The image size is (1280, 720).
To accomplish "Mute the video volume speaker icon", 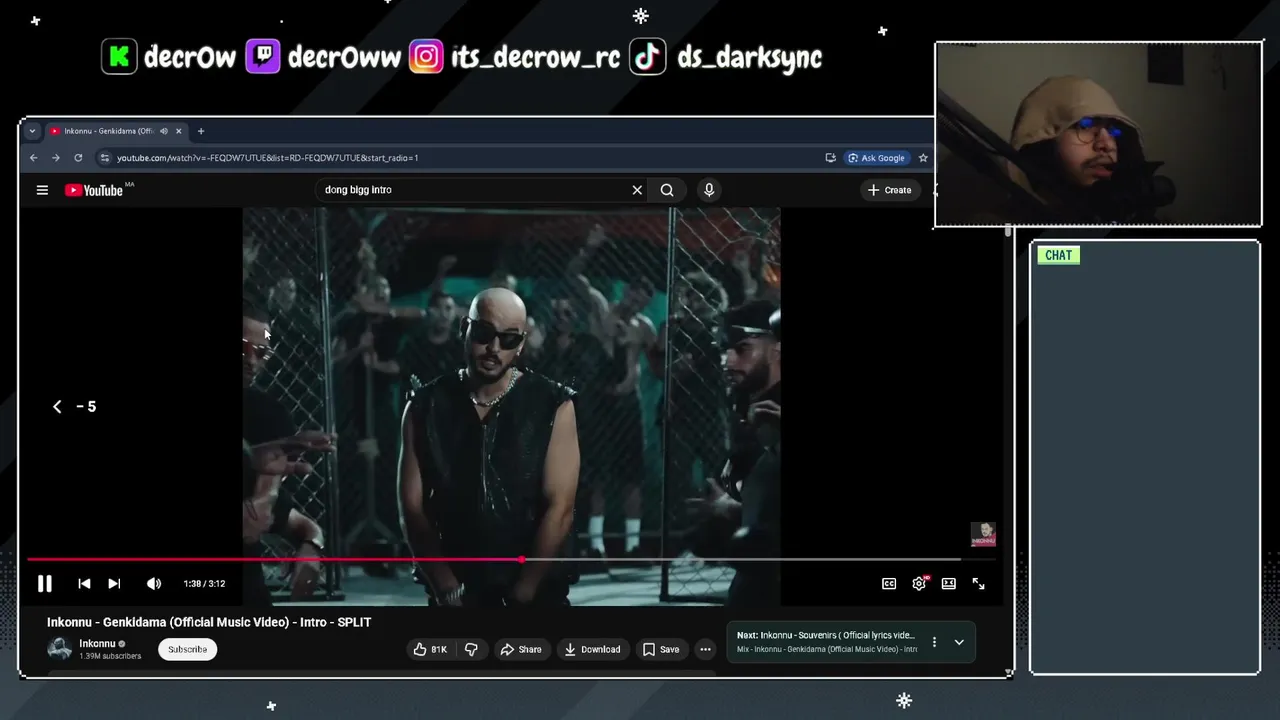I will pos(154,583).
